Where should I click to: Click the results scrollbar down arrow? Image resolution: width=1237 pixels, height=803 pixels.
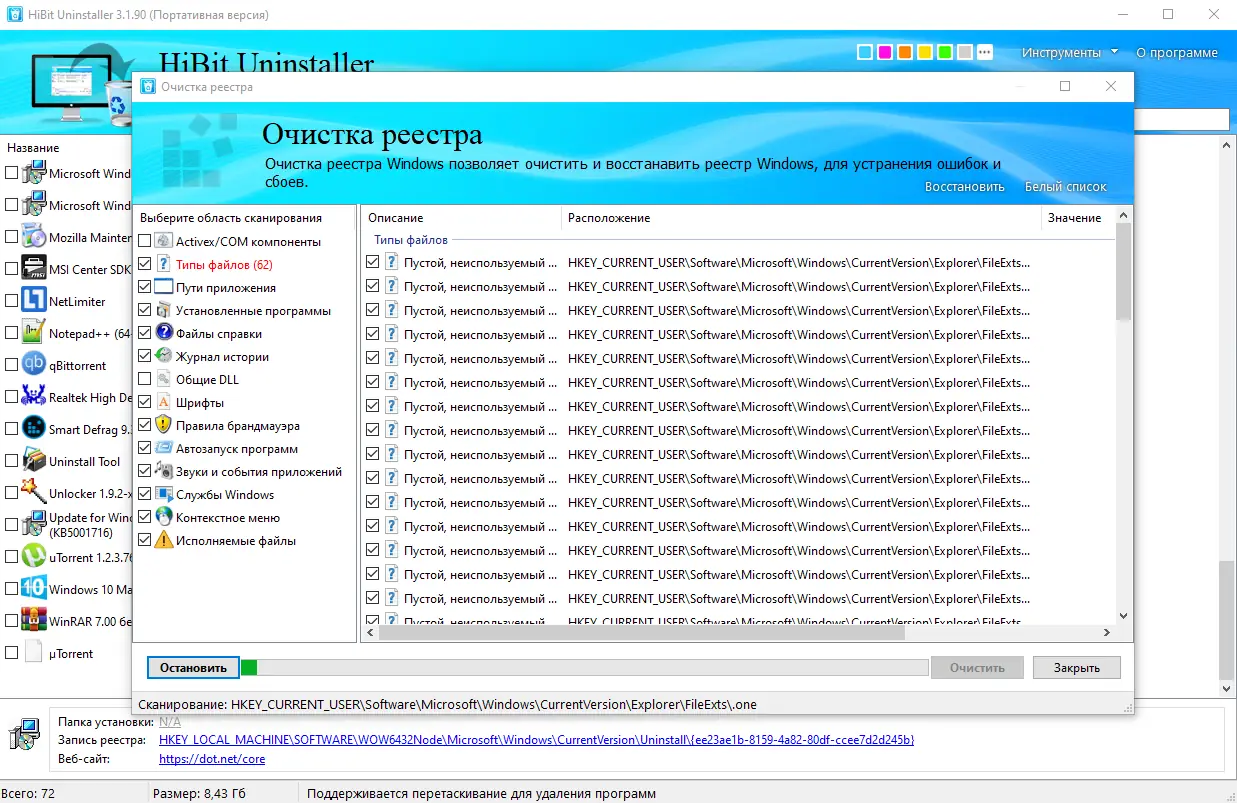pos(1123,617)
